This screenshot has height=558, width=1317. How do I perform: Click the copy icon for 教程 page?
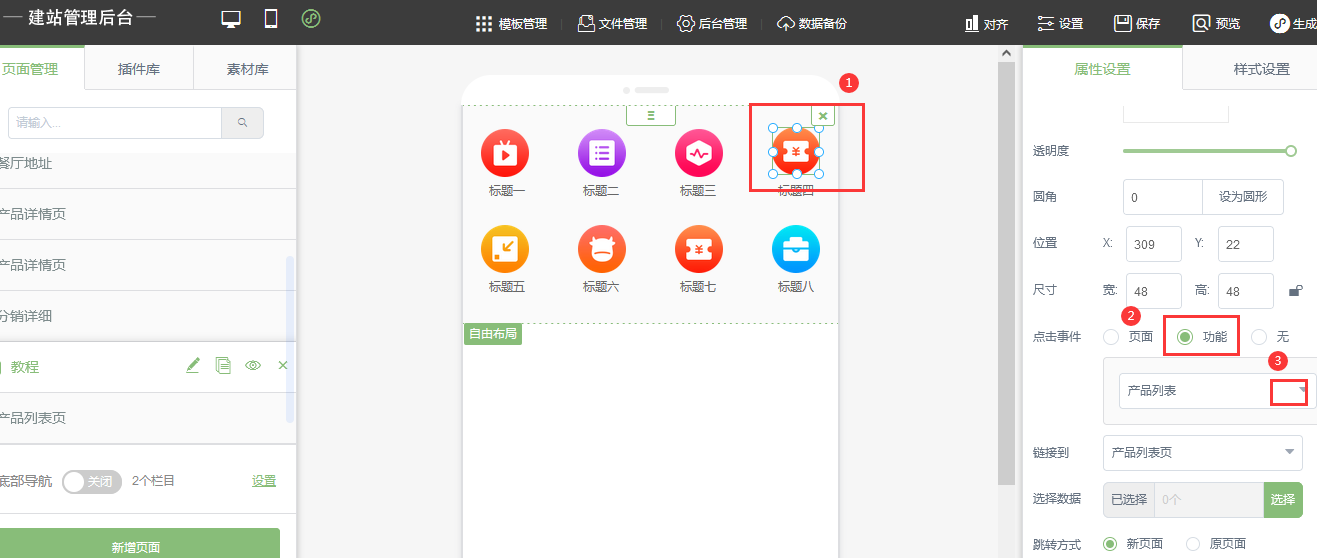[223, 366]
